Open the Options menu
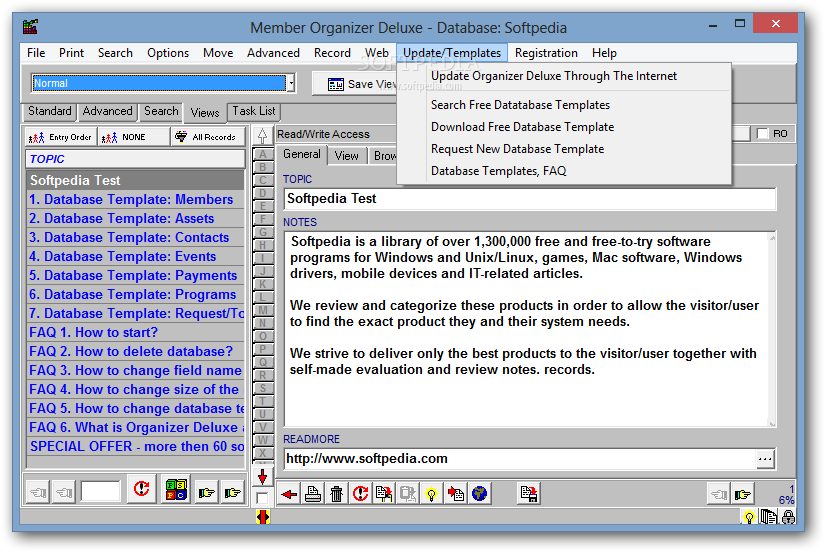 168,53
